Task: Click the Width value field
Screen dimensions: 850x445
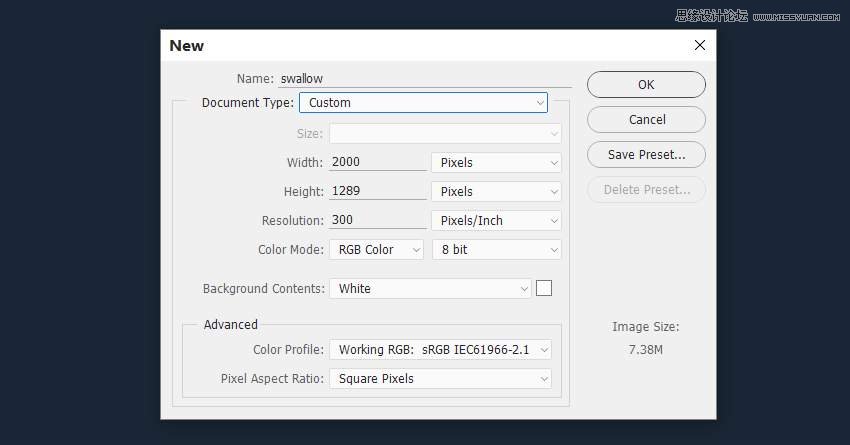Action: pyautogui.click(x=377, y=162)
